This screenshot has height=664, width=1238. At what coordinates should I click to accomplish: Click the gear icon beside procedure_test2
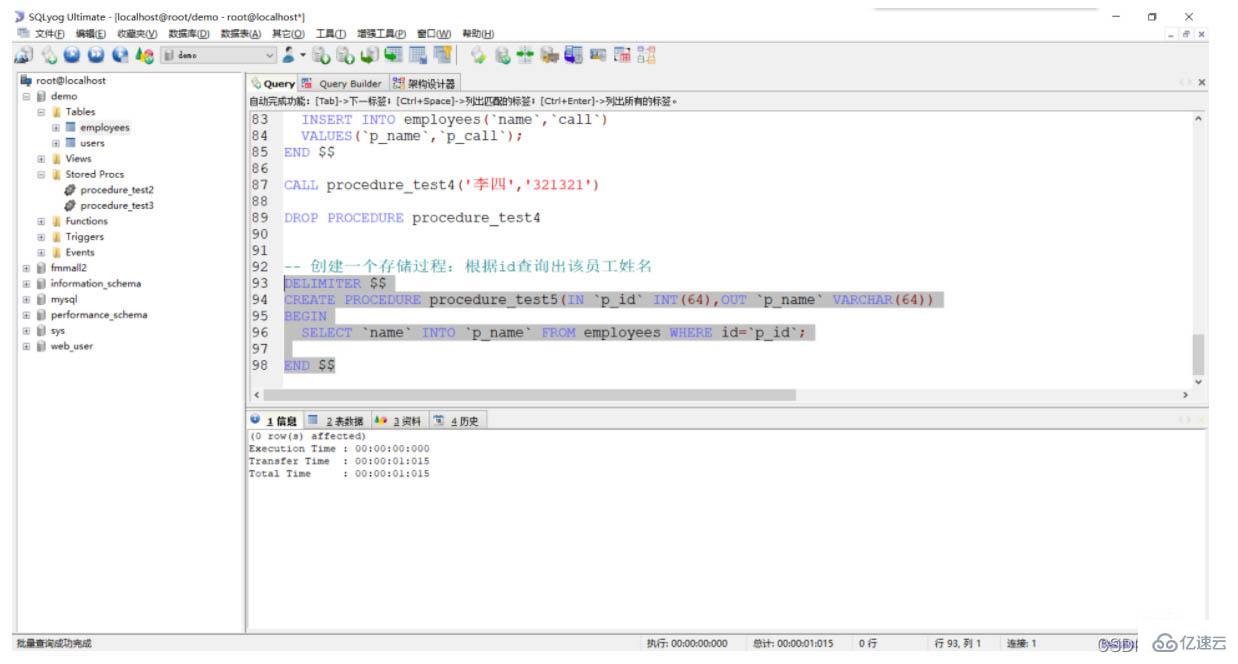tap(70, 190)
